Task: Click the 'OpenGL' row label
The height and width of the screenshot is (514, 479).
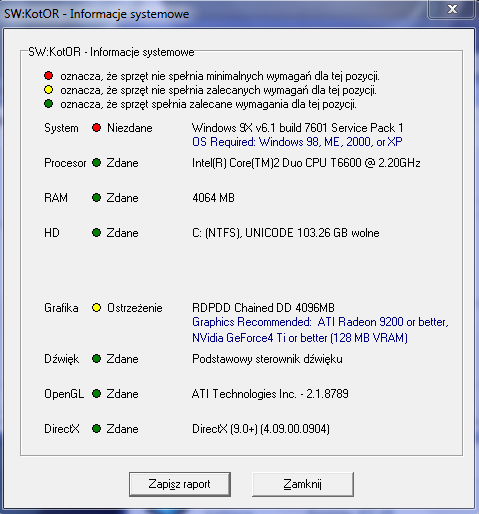Action: 64,394
